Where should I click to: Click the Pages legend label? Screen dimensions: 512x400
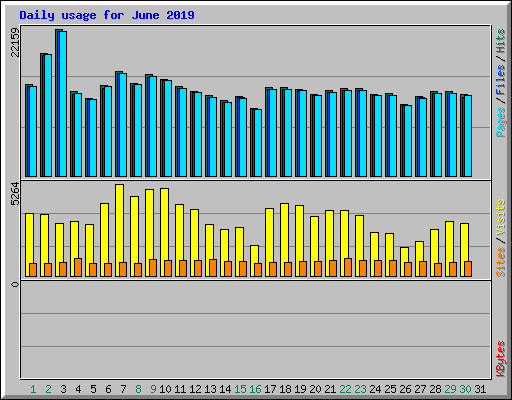coord(500,122)
